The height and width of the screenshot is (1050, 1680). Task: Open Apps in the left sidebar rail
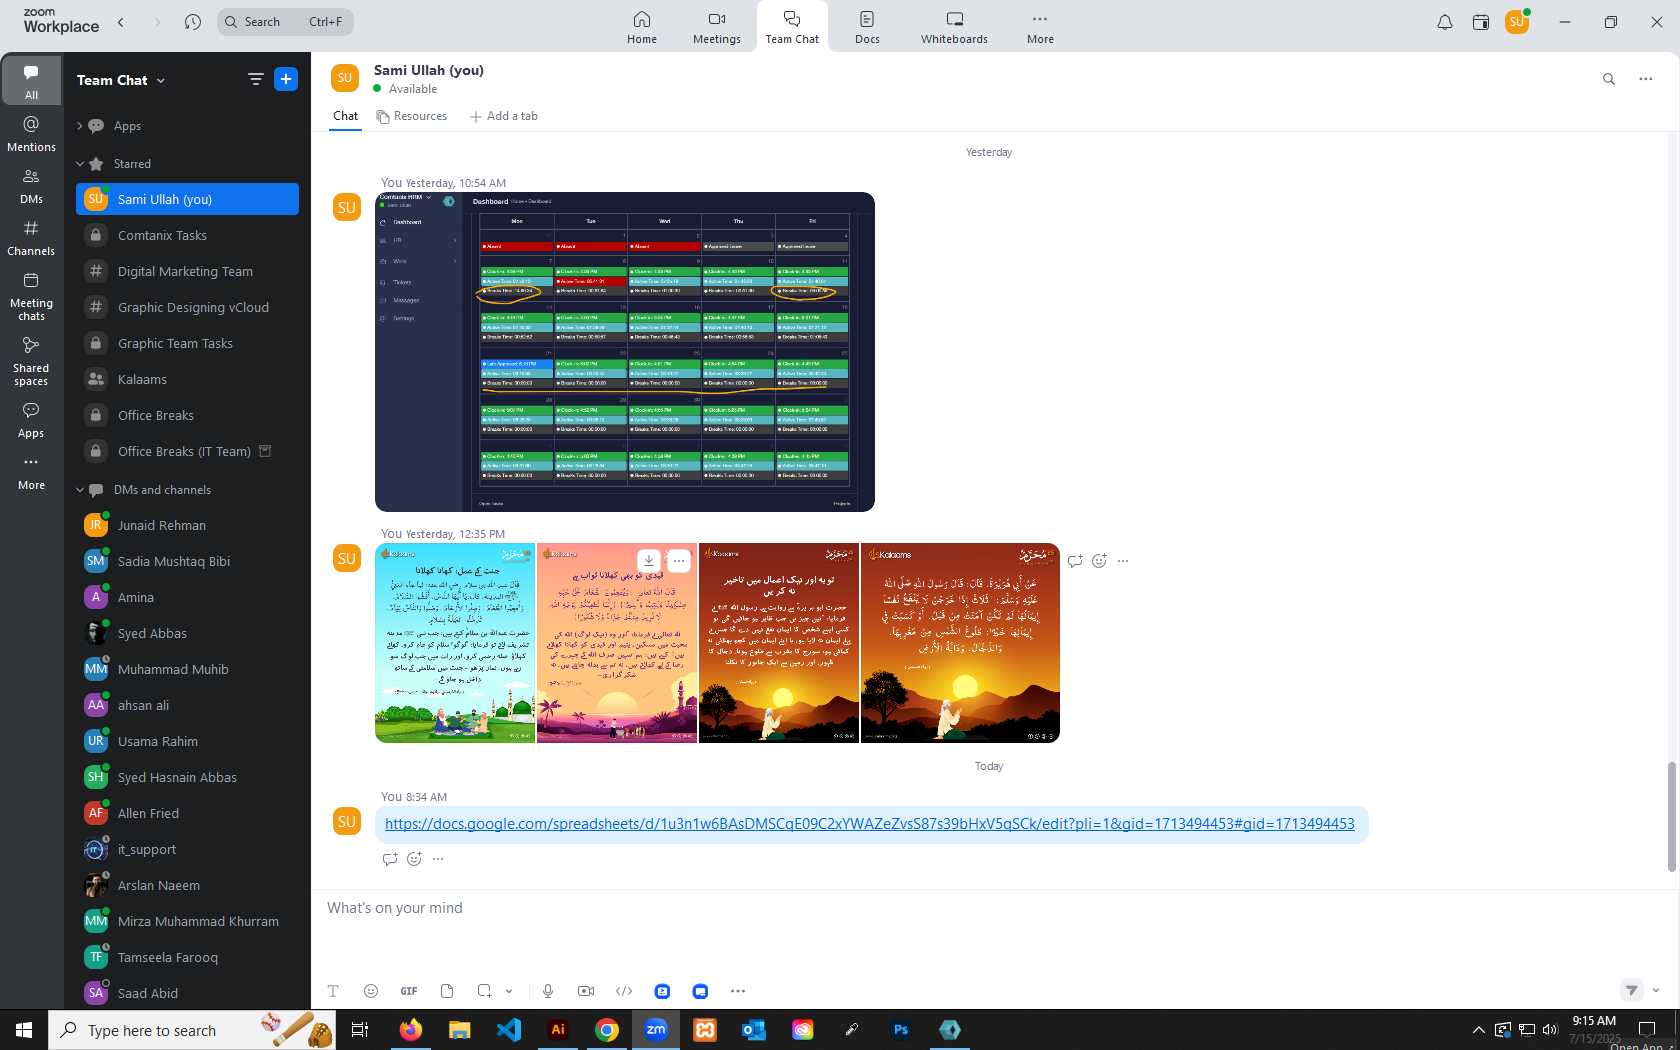pyautogui.click(x=31, y=420)
